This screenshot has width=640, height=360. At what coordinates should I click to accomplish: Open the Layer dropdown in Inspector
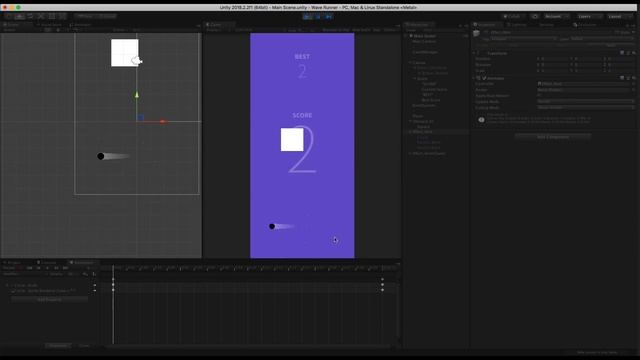pos(602,39)
